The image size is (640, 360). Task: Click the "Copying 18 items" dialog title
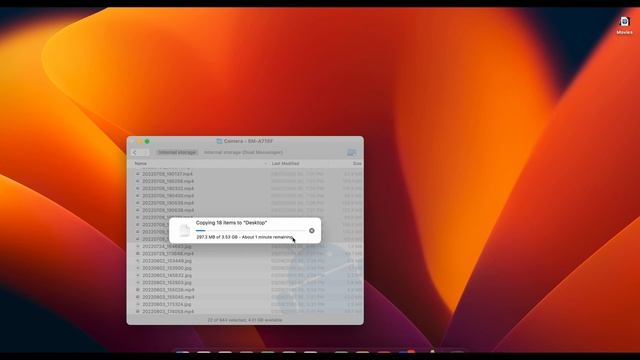pos(231,223)
